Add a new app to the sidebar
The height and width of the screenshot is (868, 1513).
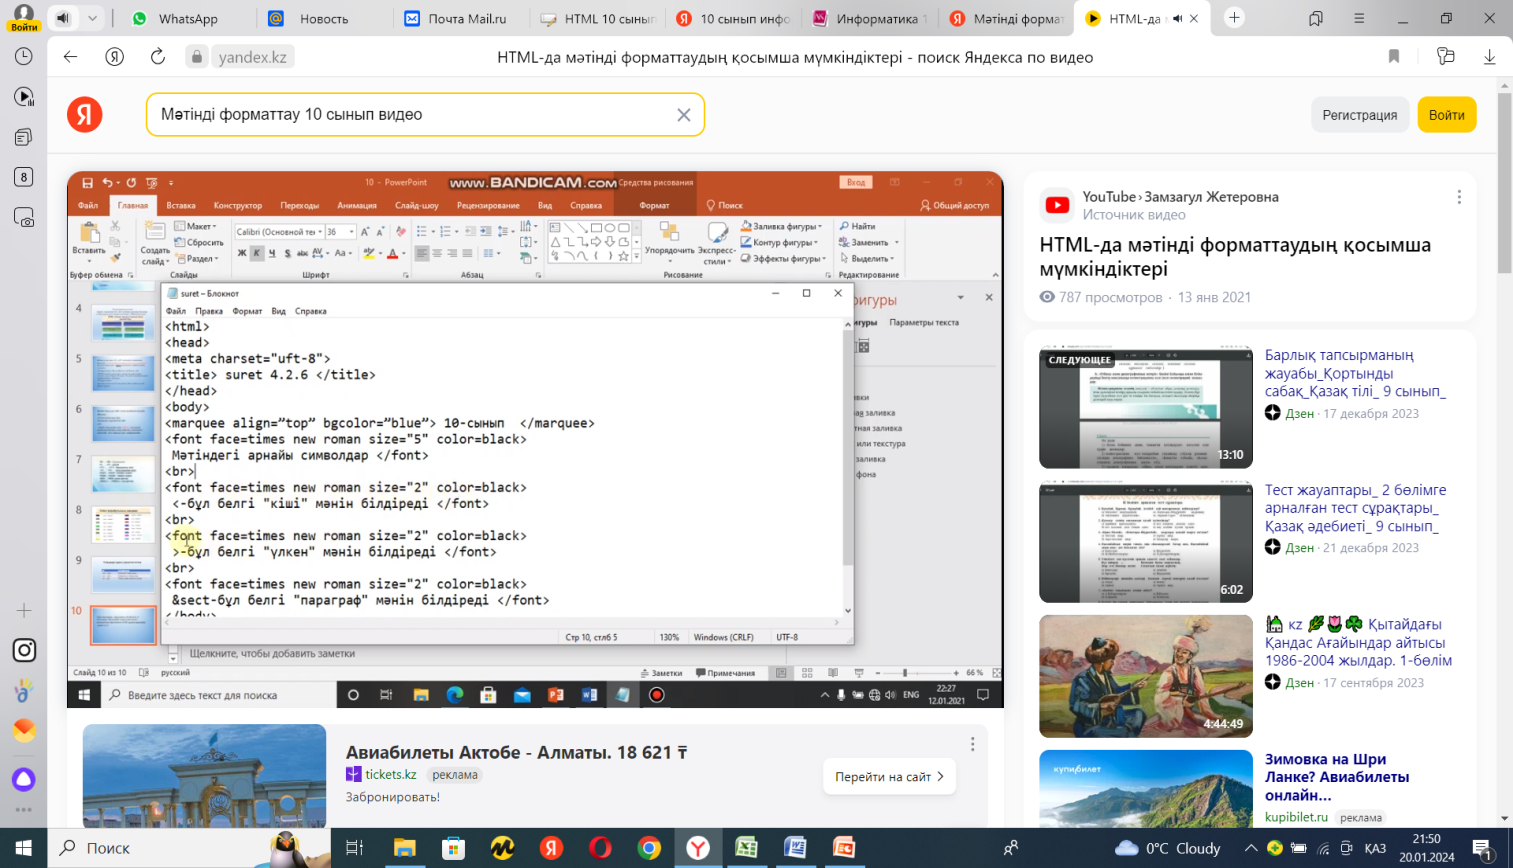(24, 610)
